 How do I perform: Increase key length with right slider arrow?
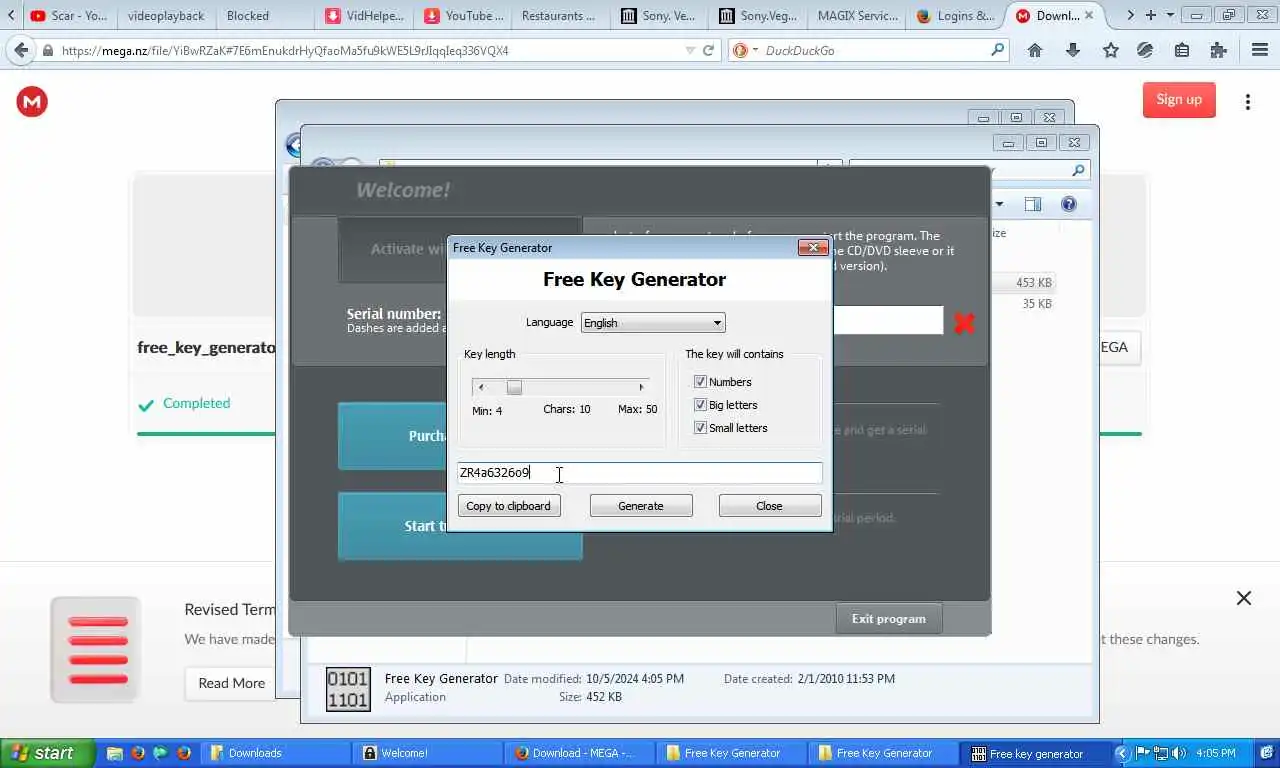coord(641,387)
